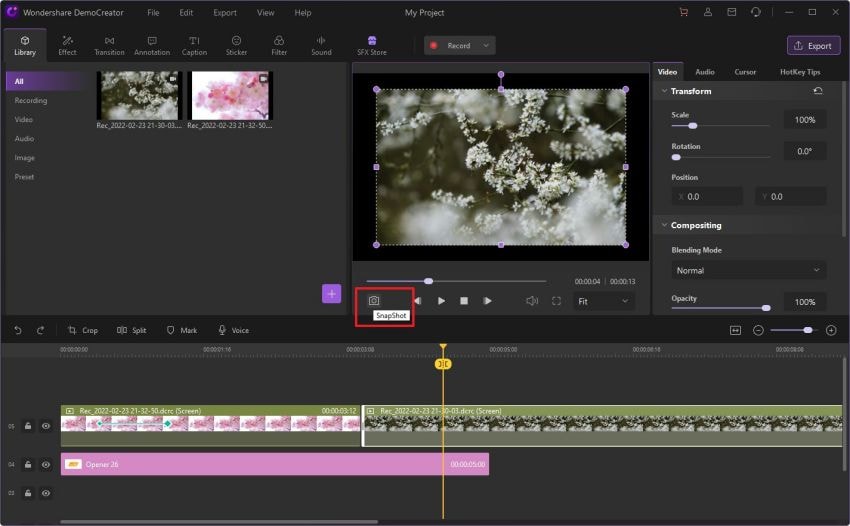This screenshot has width=850, height=526.
Task: Open the Effect panel
Action: click(x=67, y=46)
